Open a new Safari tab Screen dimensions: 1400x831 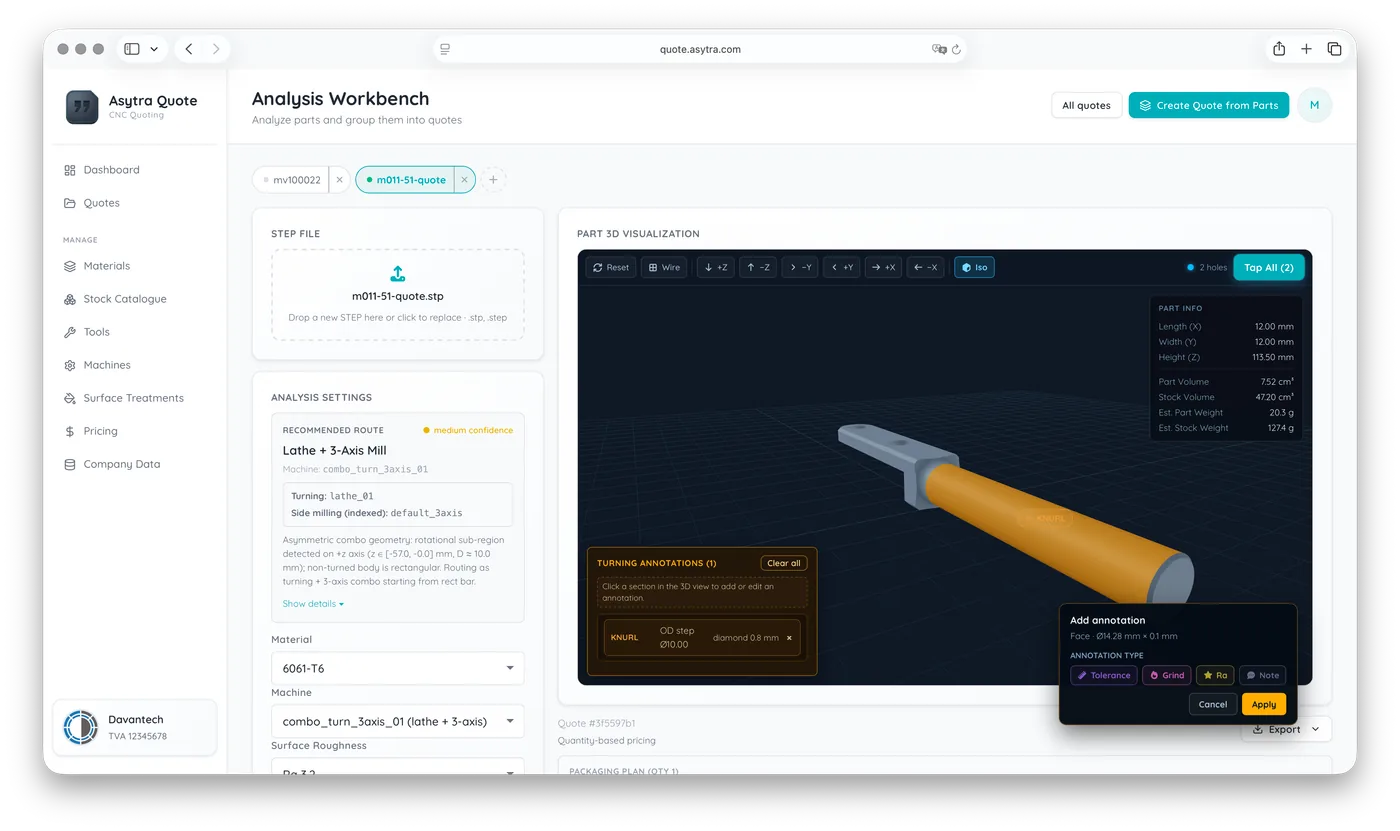1306,49
